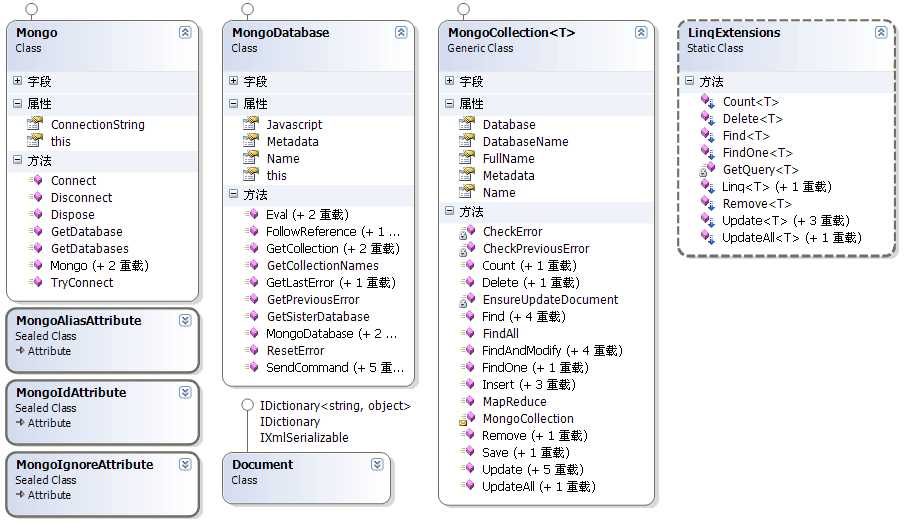Click the EnsureUpdateDocument method icon

coord(467,300)
